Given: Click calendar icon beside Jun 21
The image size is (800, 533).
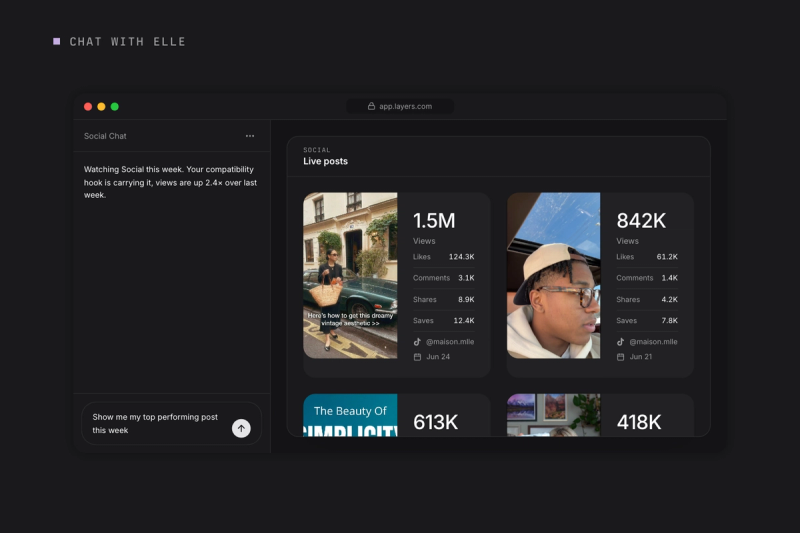Looking at the screenshot, I should tap(620, 357).
